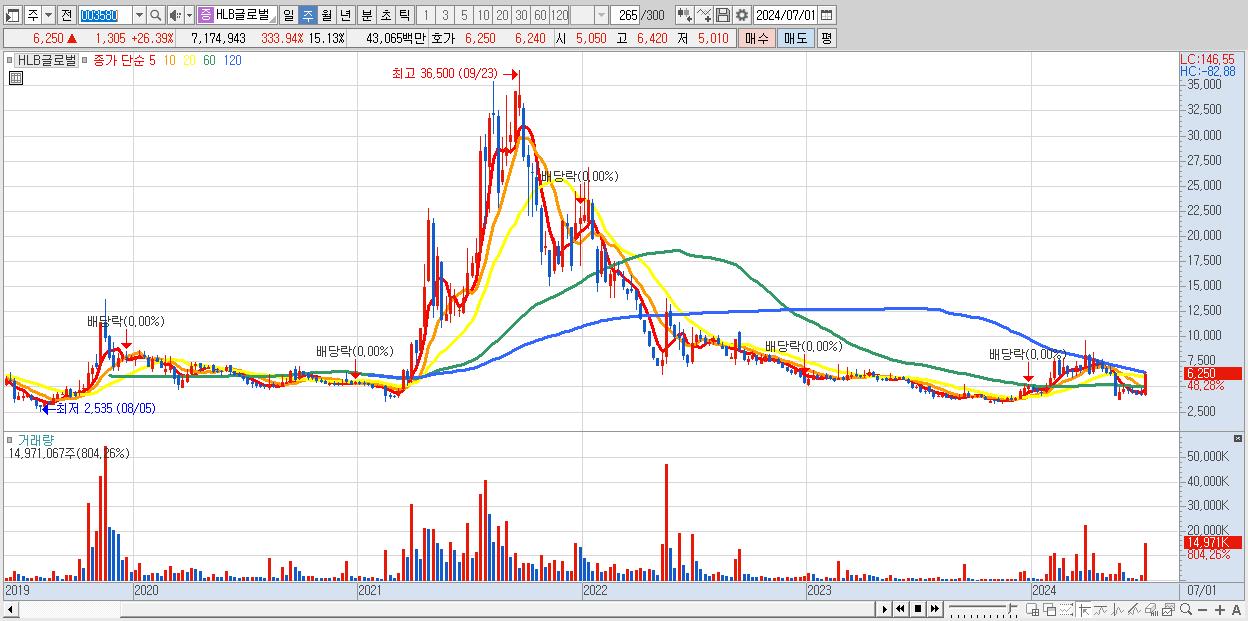1248x621 pixels.
Task: Click the speaker sound icon
Action: coord(174,15)
